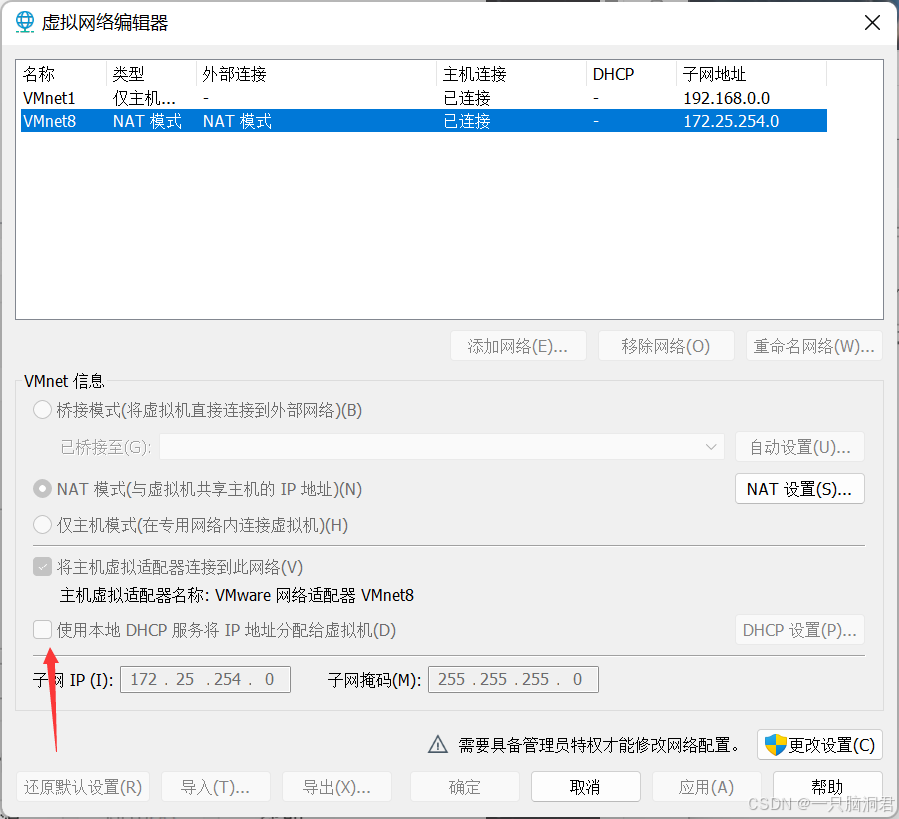
Task: Click 添加网络(E)... button
Action: [518, 346]
